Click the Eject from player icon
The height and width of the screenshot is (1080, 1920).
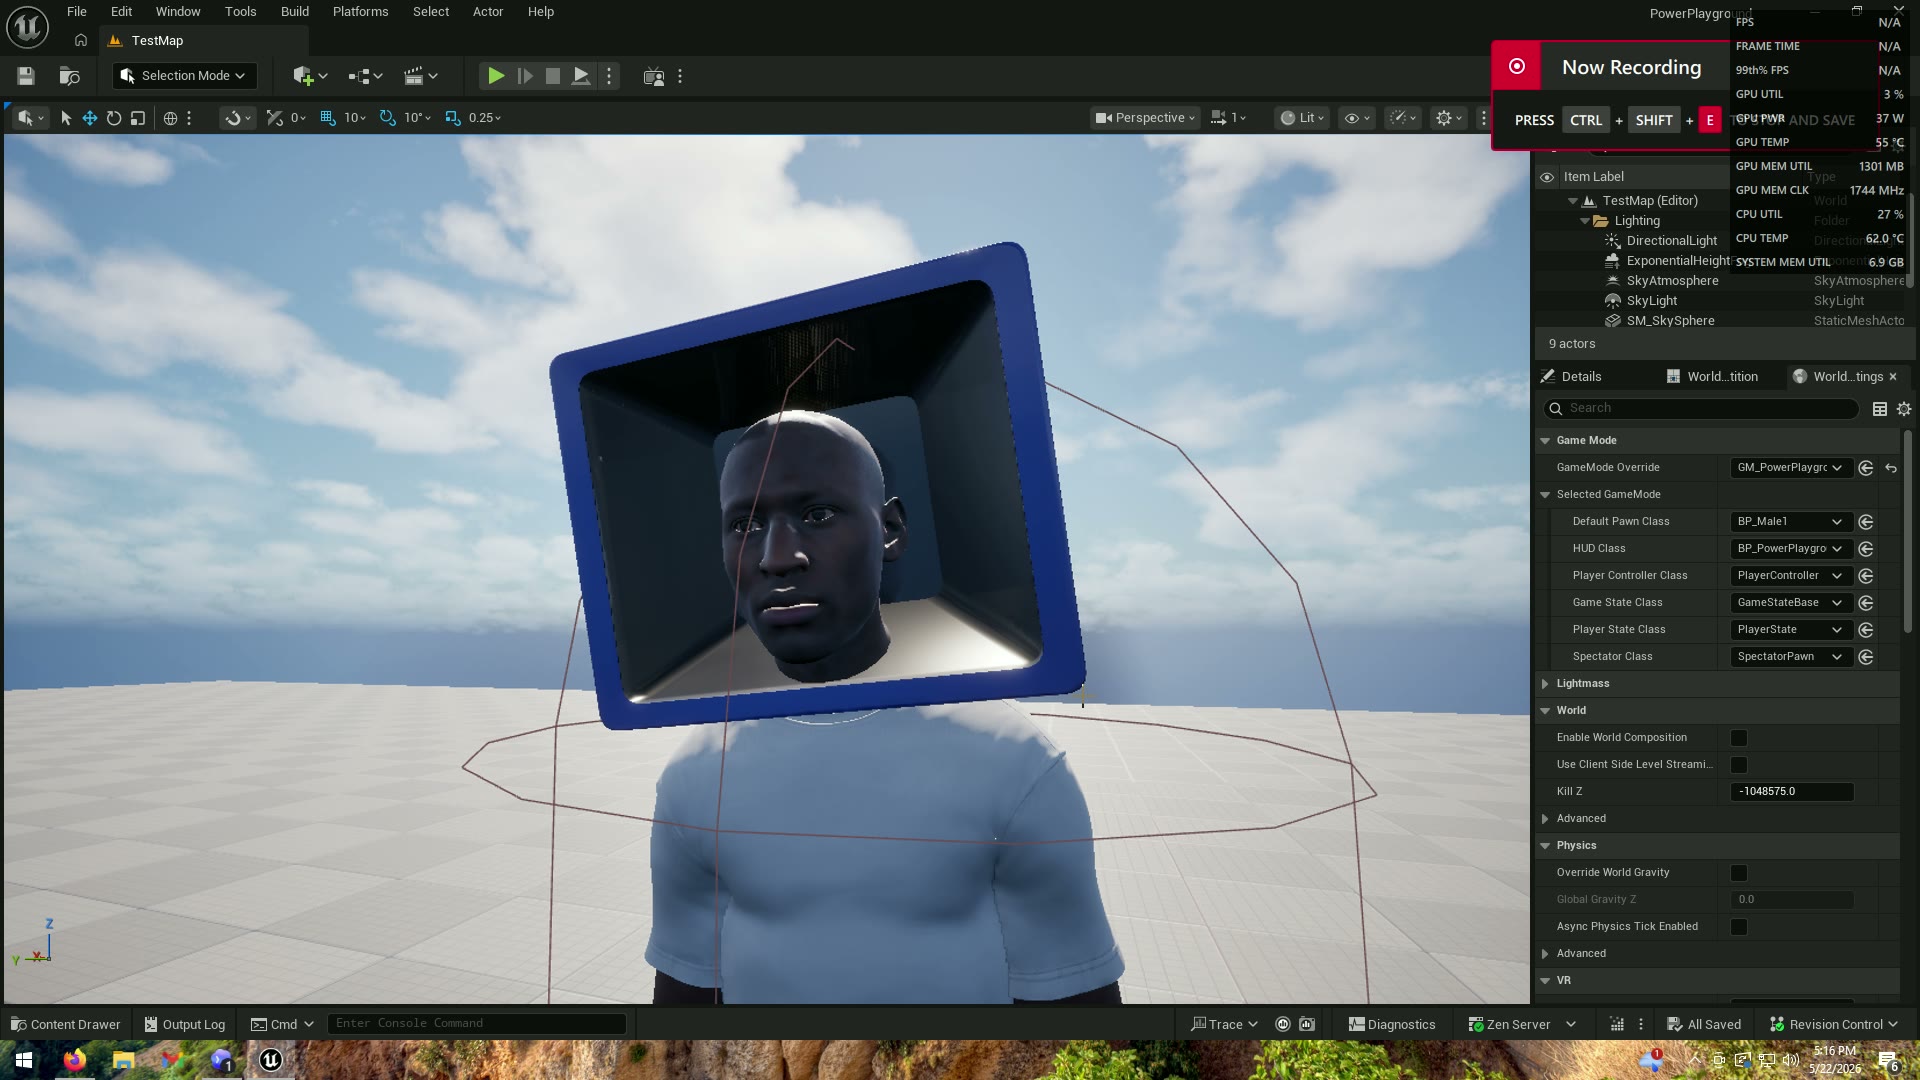[580, 76]
